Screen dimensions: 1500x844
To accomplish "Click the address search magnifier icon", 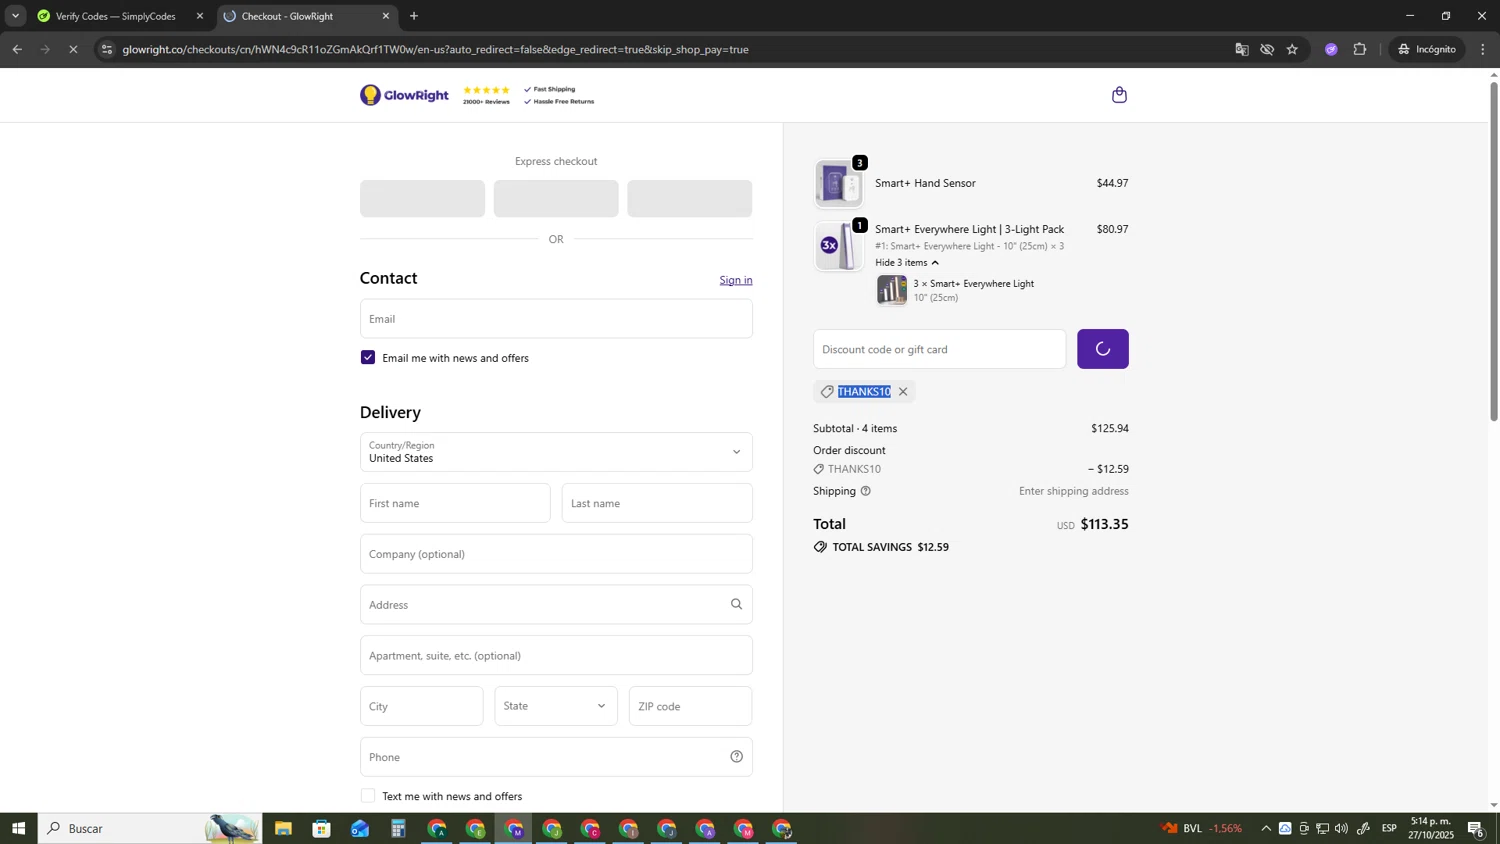I will 736,604.
